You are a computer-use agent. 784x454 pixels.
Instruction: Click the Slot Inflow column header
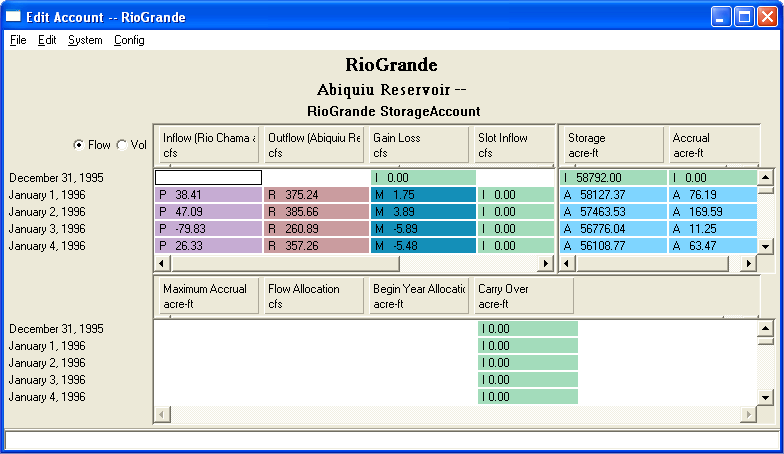(514, 145)
